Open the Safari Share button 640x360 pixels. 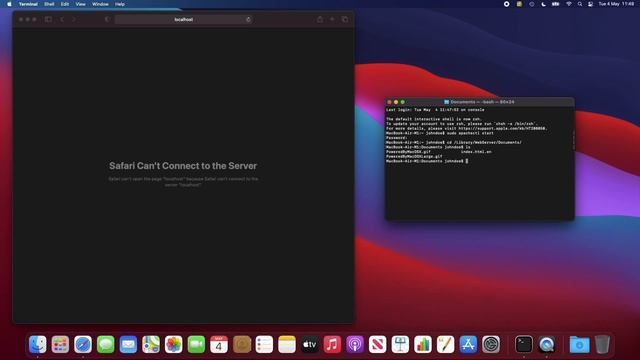click(320, 19)
